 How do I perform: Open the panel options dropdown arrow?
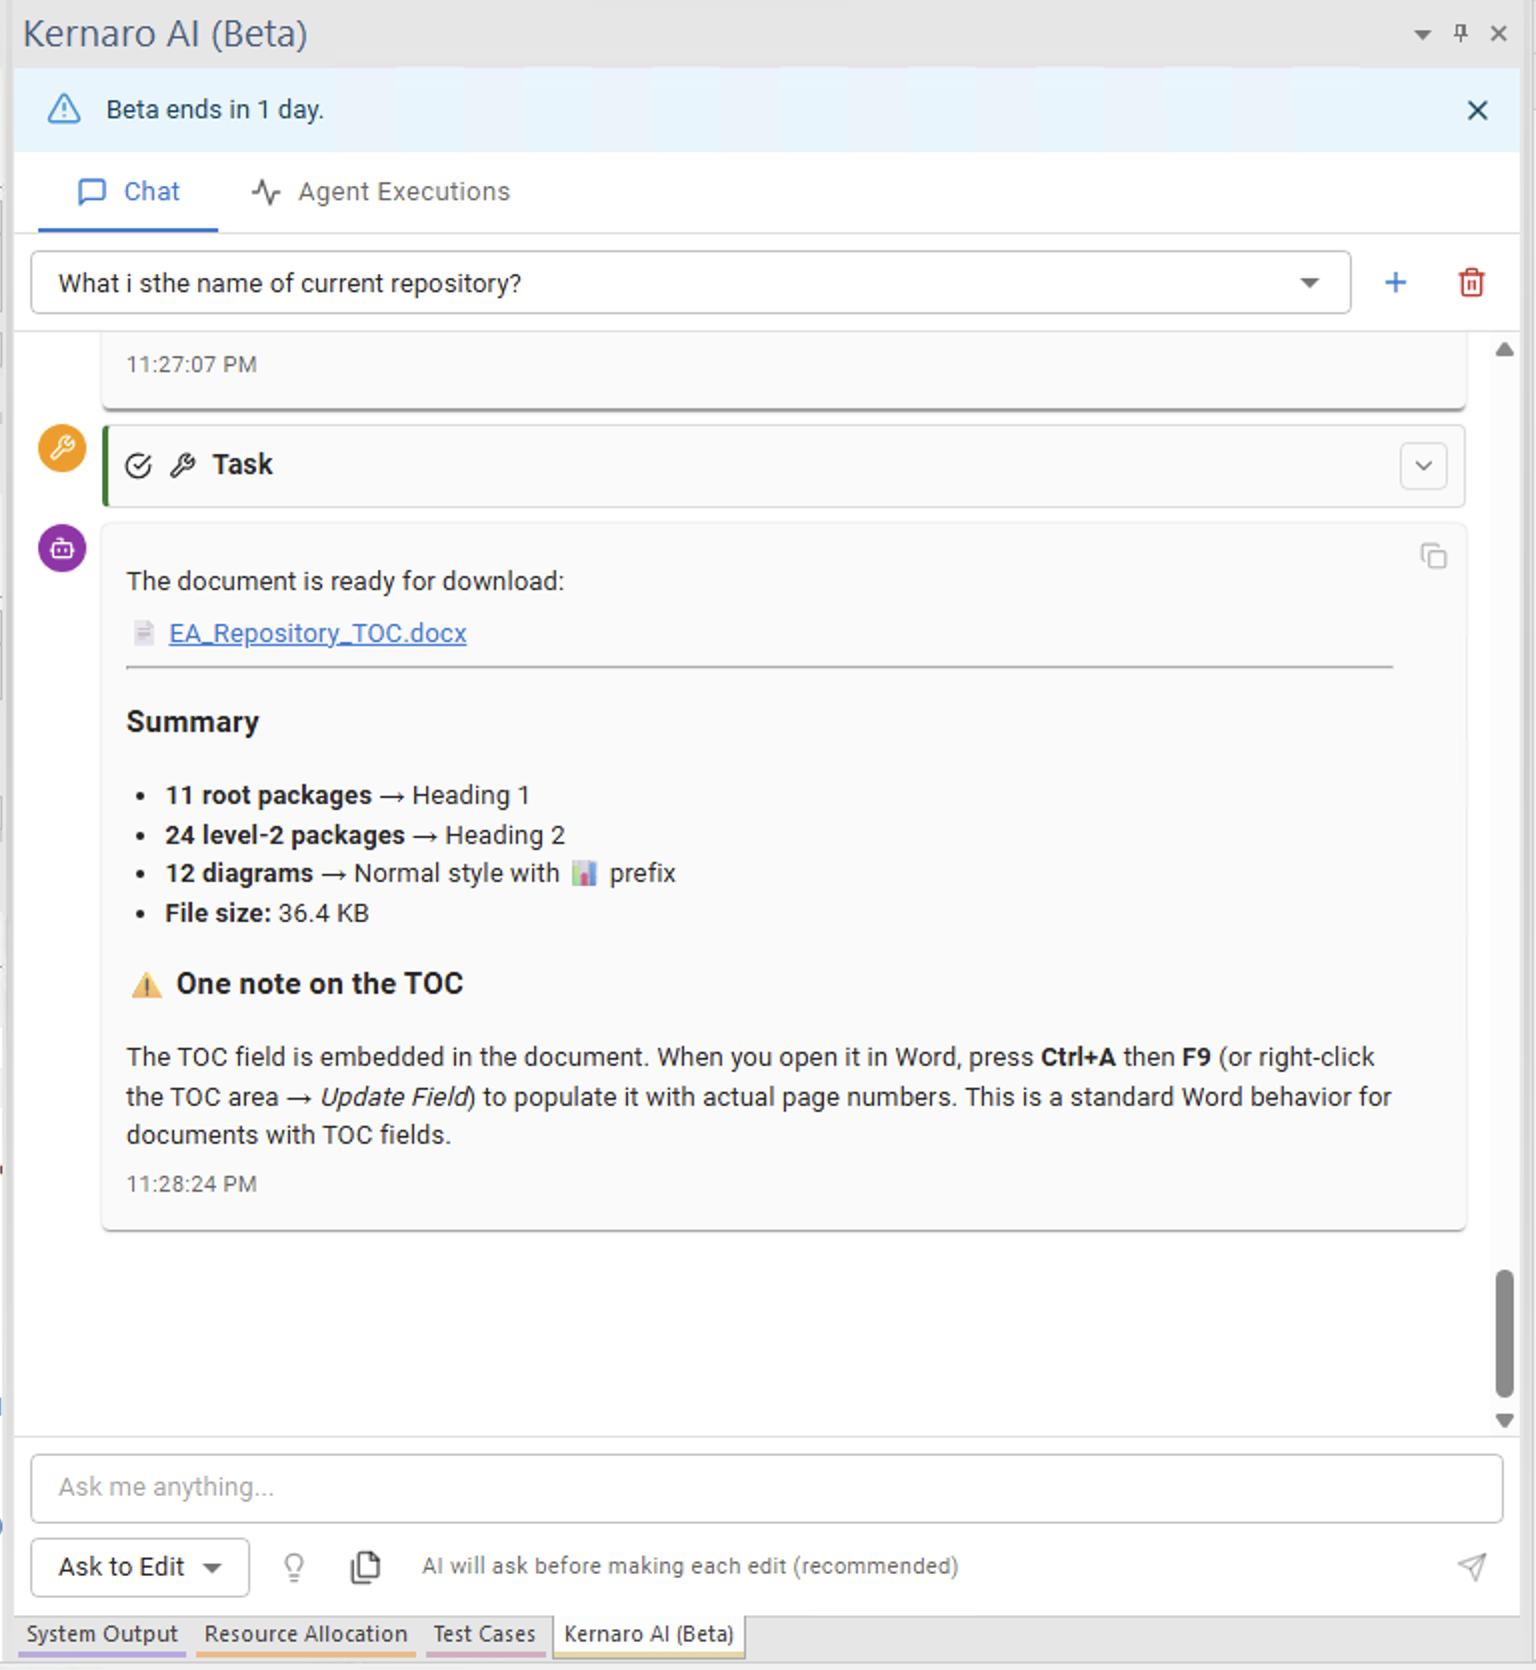[1422, 35]
